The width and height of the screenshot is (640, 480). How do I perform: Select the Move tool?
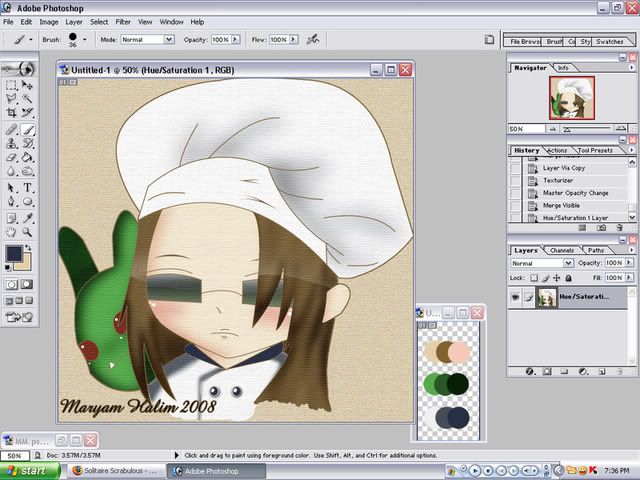tap(27, 85)
